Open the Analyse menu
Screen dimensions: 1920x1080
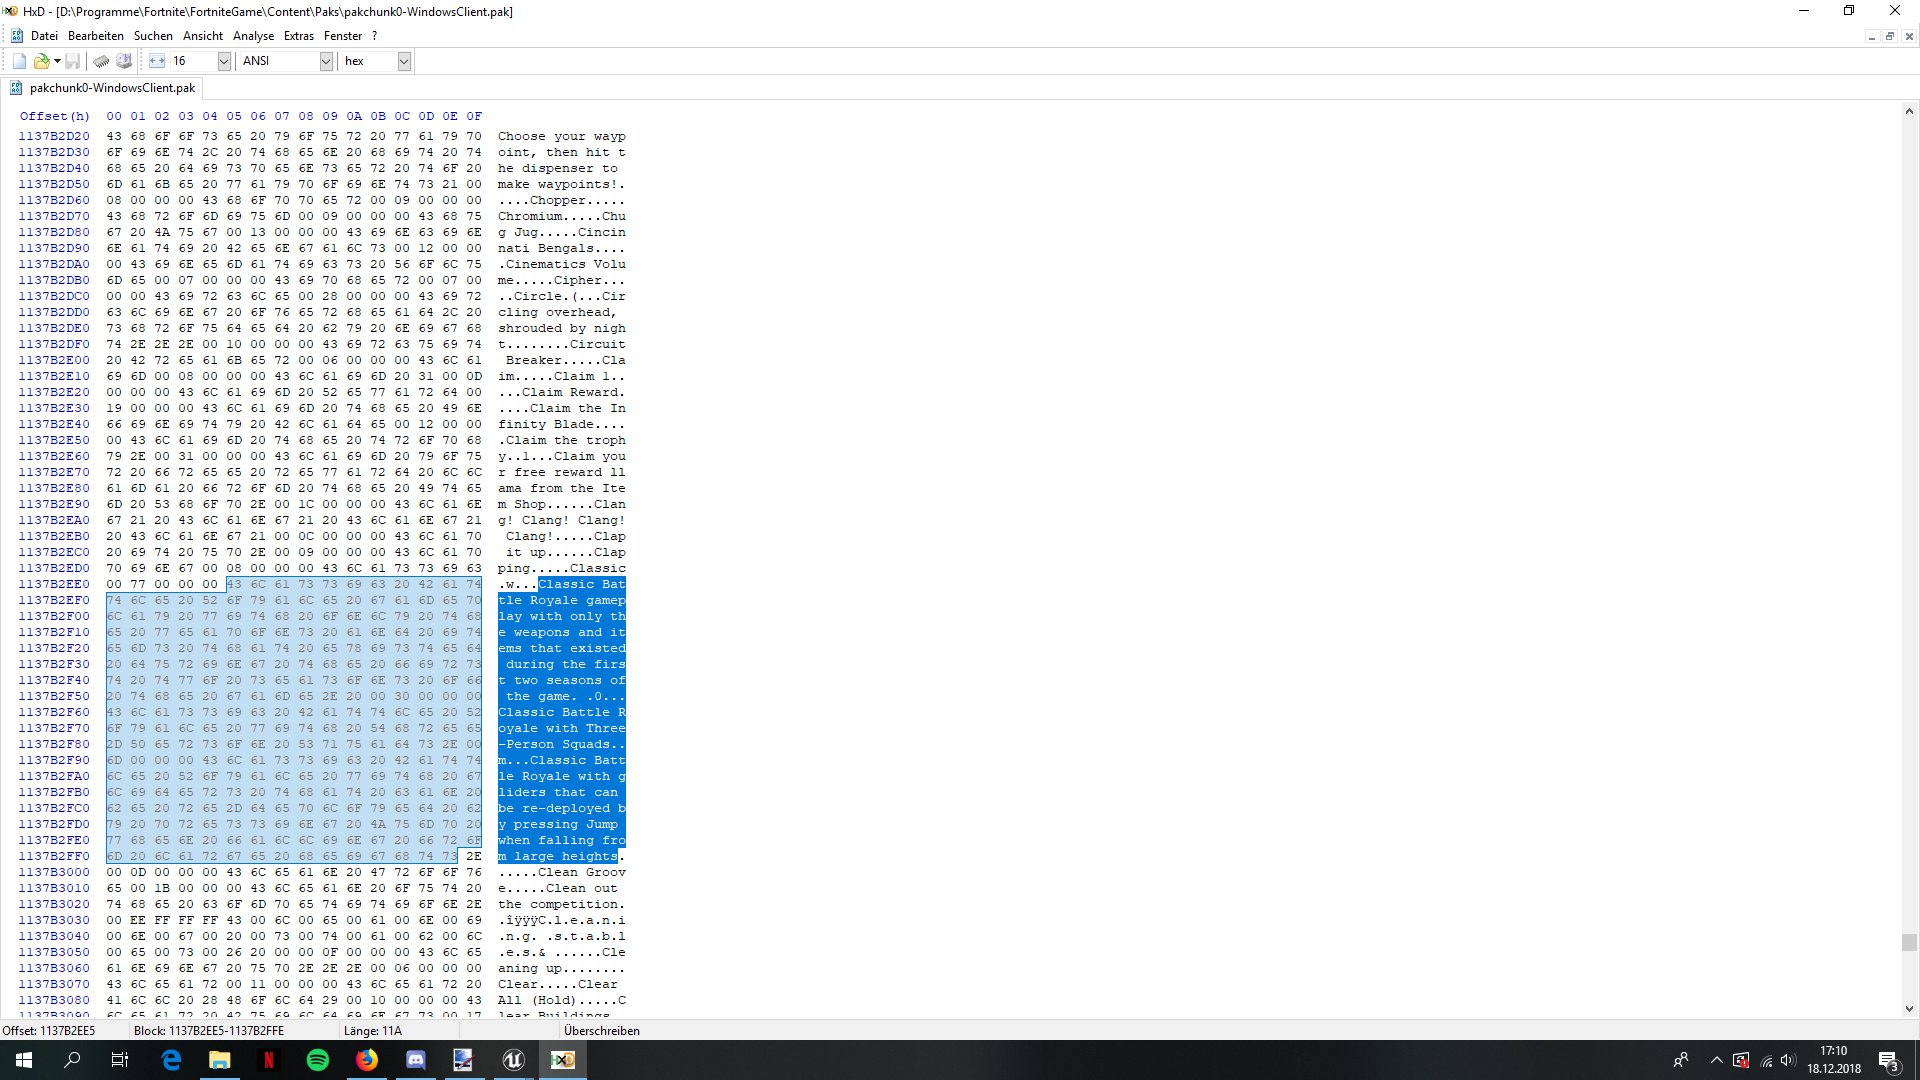pos(253,36)
